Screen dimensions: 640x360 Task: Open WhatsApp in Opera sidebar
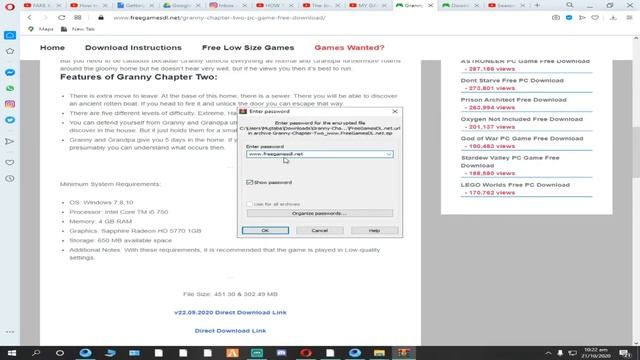10,88
